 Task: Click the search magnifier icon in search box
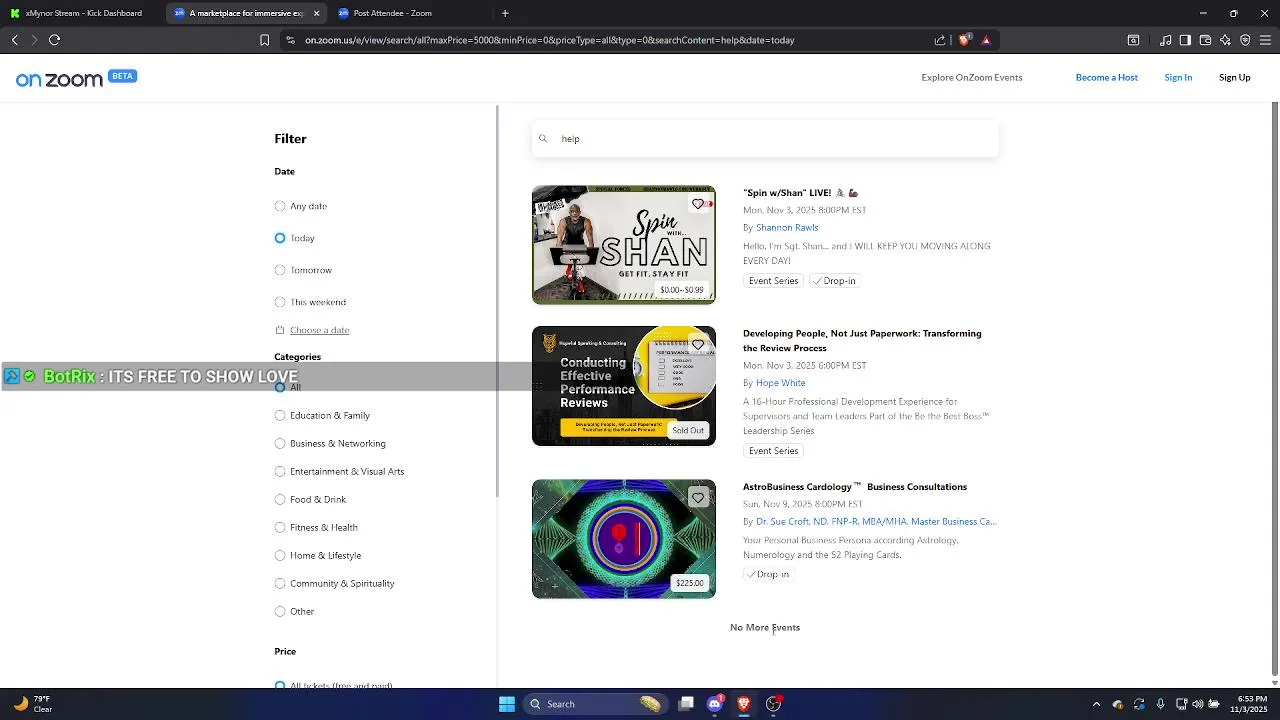coord(543,139)
